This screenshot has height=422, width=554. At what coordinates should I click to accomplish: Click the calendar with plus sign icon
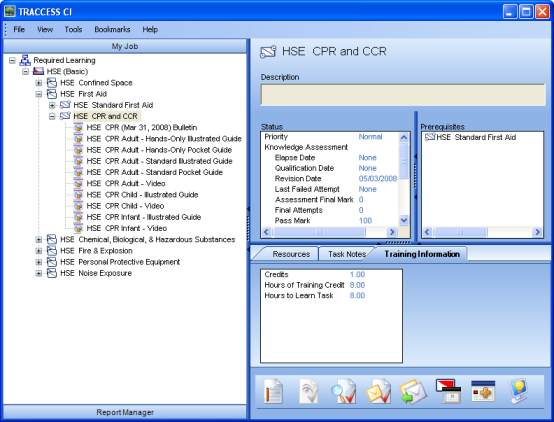click(x=483, y=391)
